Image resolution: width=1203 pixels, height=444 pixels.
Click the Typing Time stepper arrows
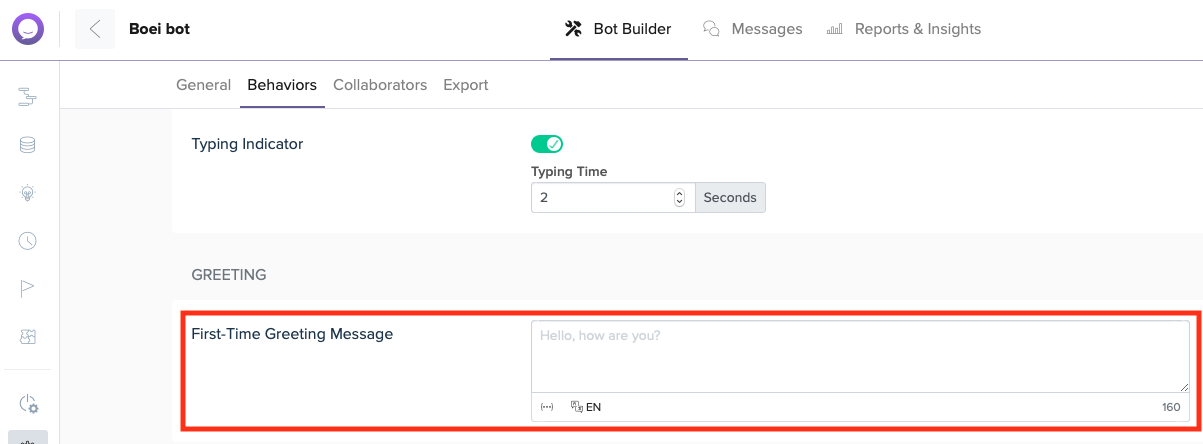pyautogui.click(x=680, y=198)
